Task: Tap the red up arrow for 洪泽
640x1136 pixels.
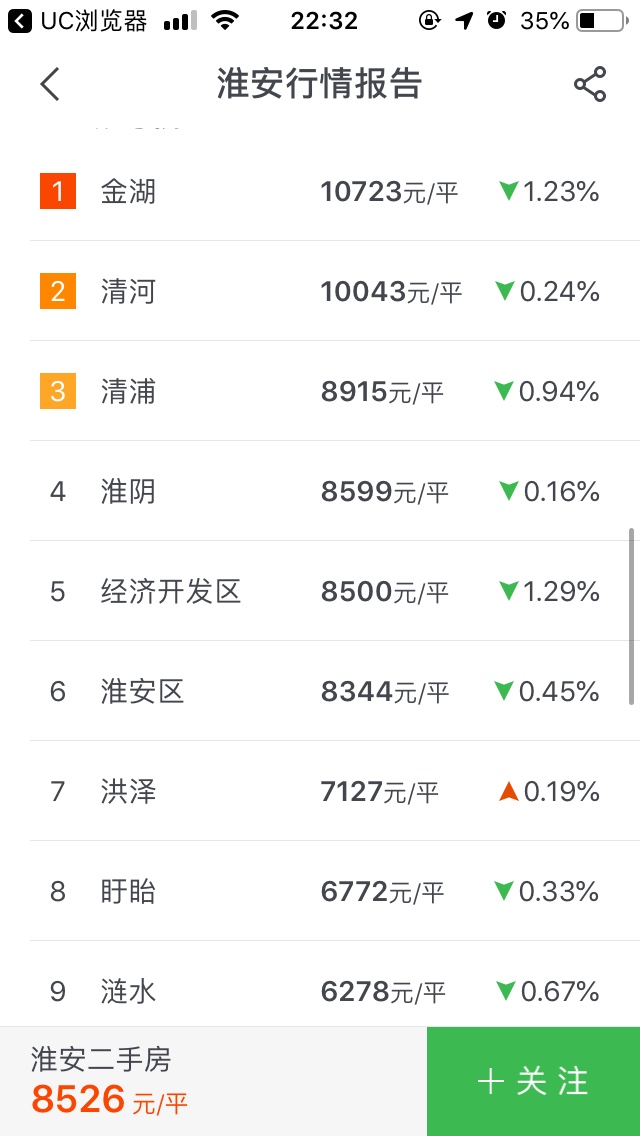Action: click(509, 792)
